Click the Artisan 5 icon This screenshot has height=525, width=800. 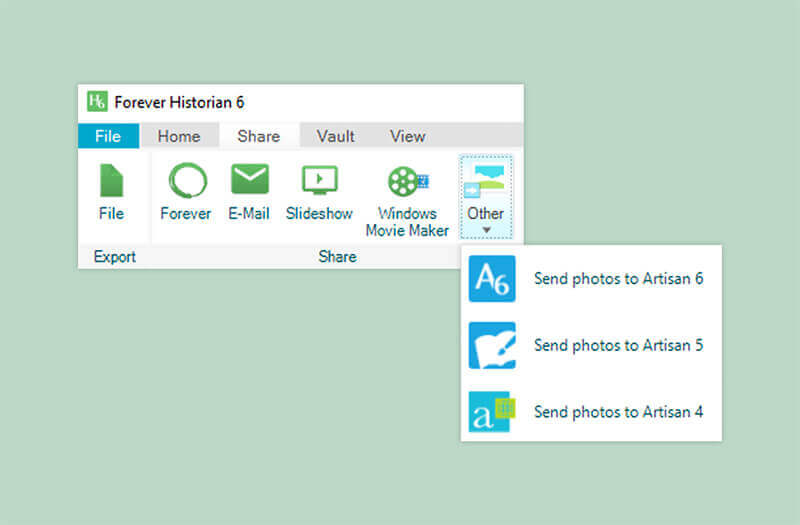coord(492,345)
